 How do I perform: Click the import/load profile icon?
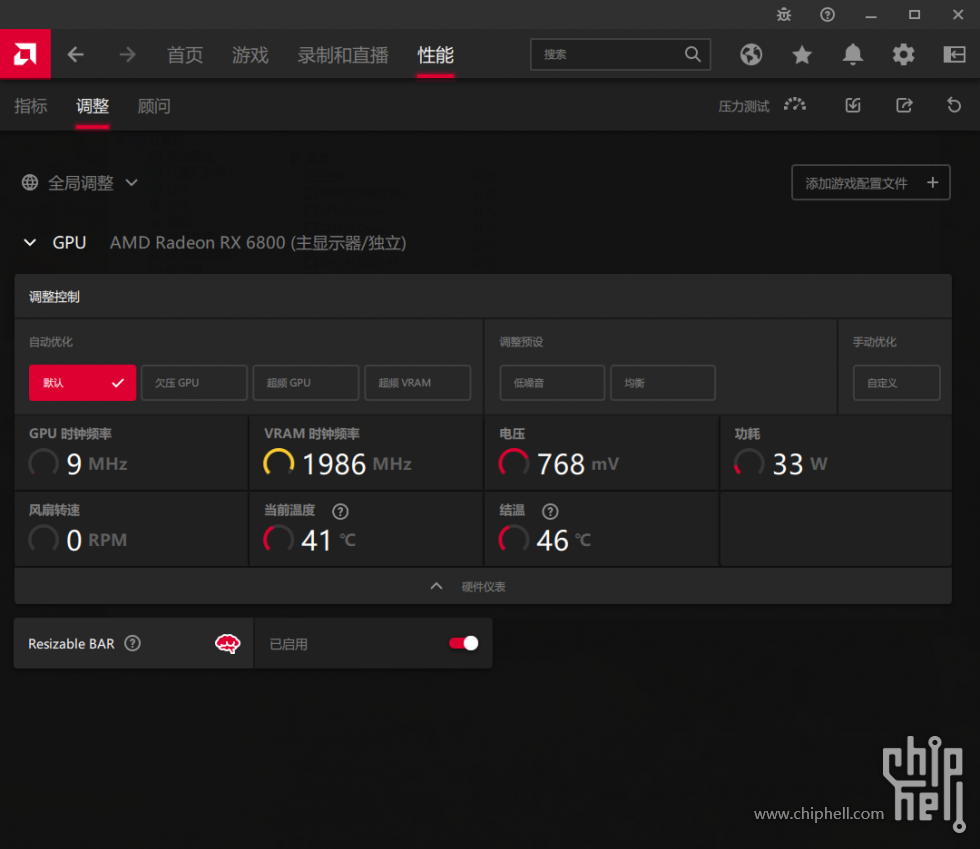[x=853, y=105]
